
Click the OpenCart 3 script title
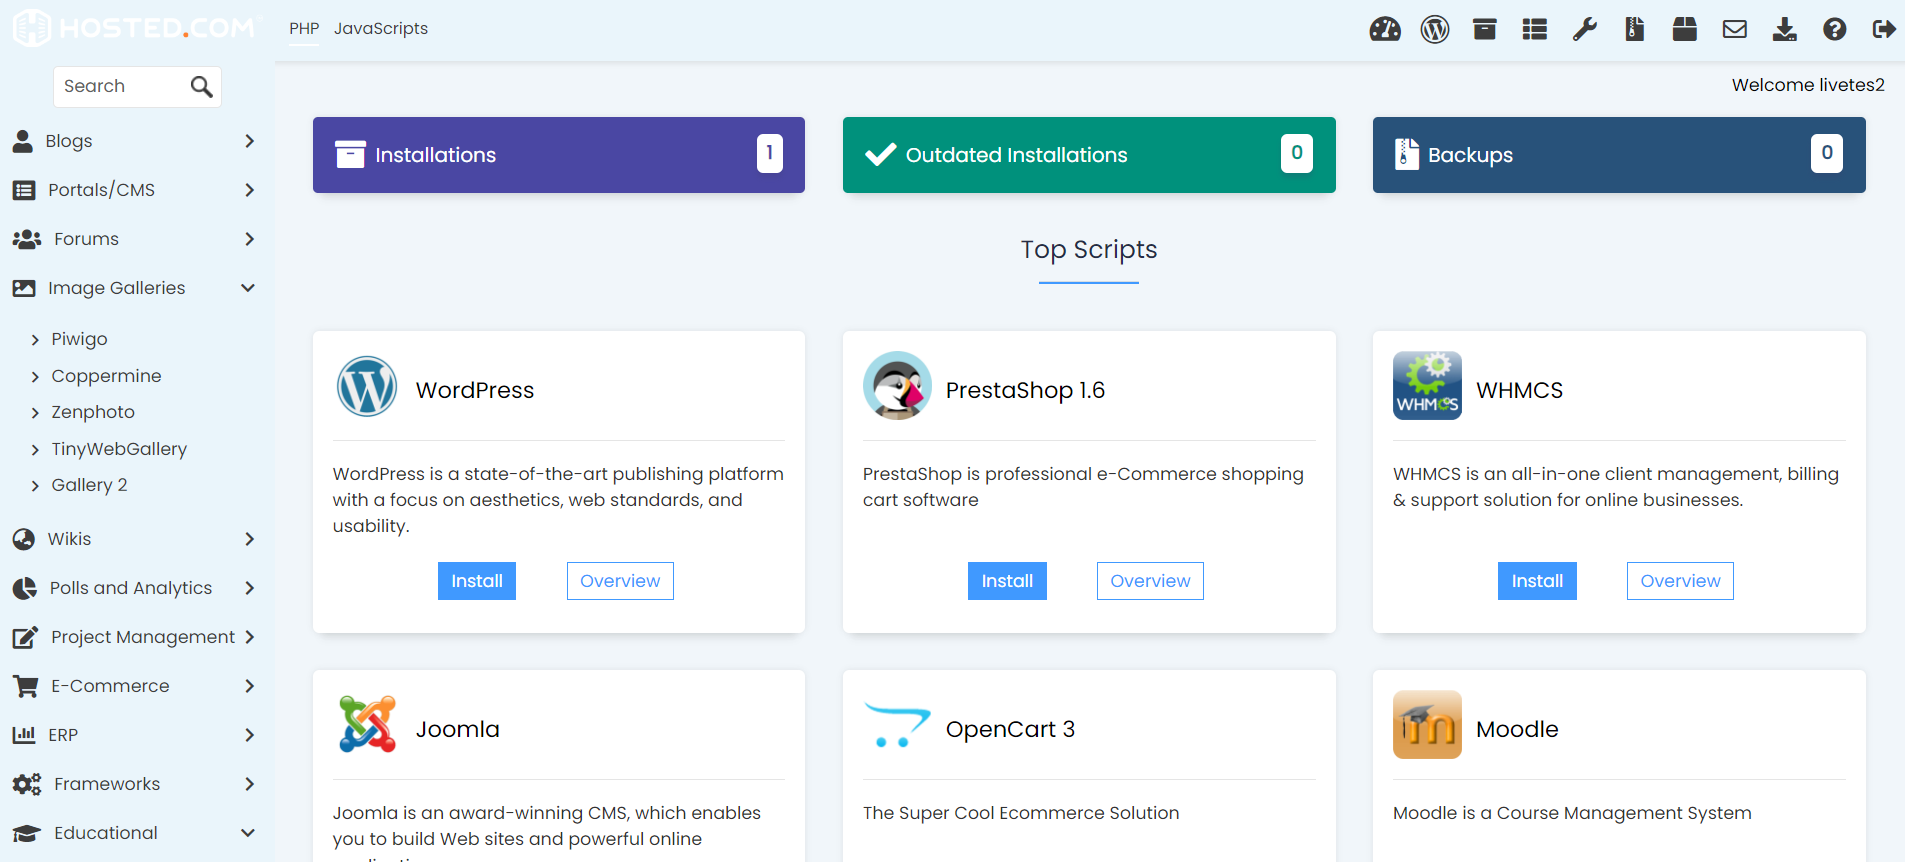tap(1010, 729)
